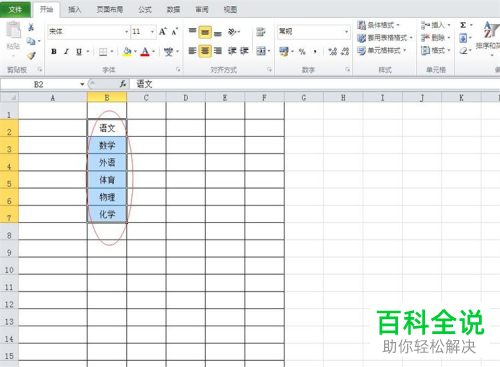
Task: Apply Comma Style
Action: point(315,51)
